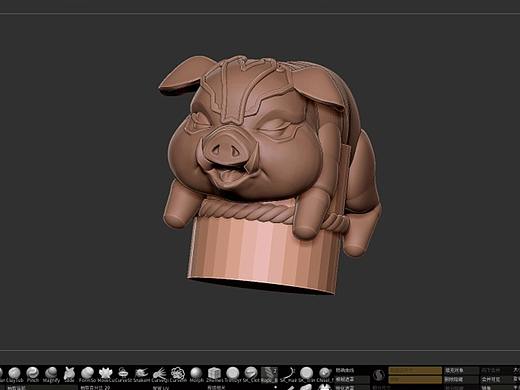Select the FormSoft brush

click(87, 374)
